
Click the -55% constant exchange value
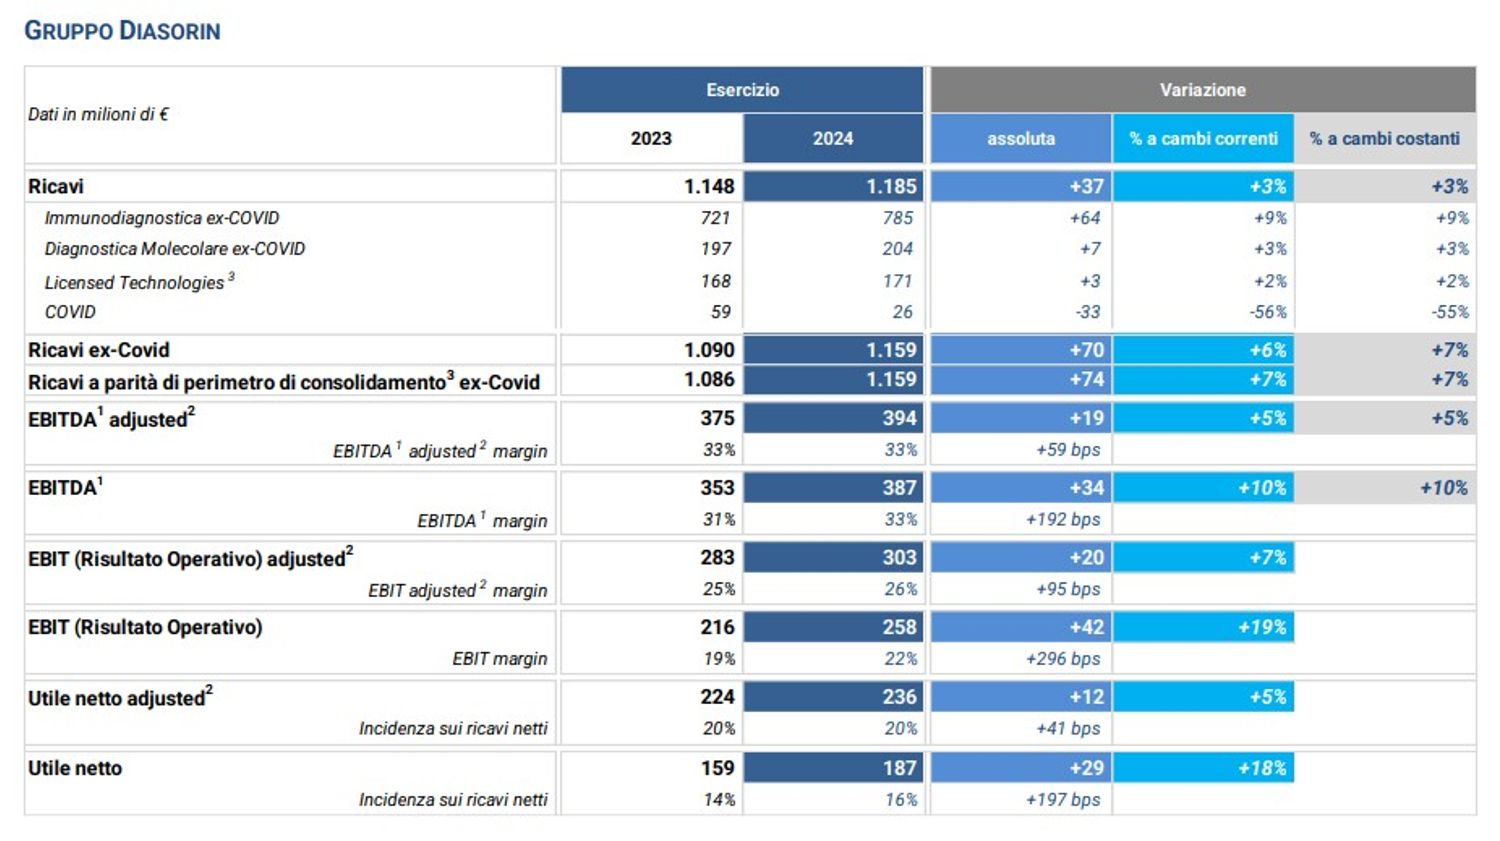tap(1450, 312)
